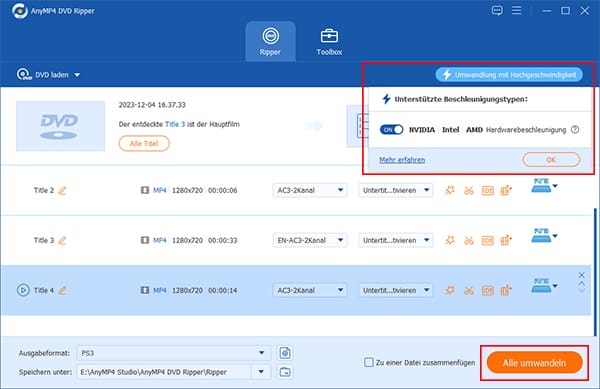The height and width of the screenshot is (389, 600).
Task: Rename Title 4 with pencil icon
Action: coord(62,290)
